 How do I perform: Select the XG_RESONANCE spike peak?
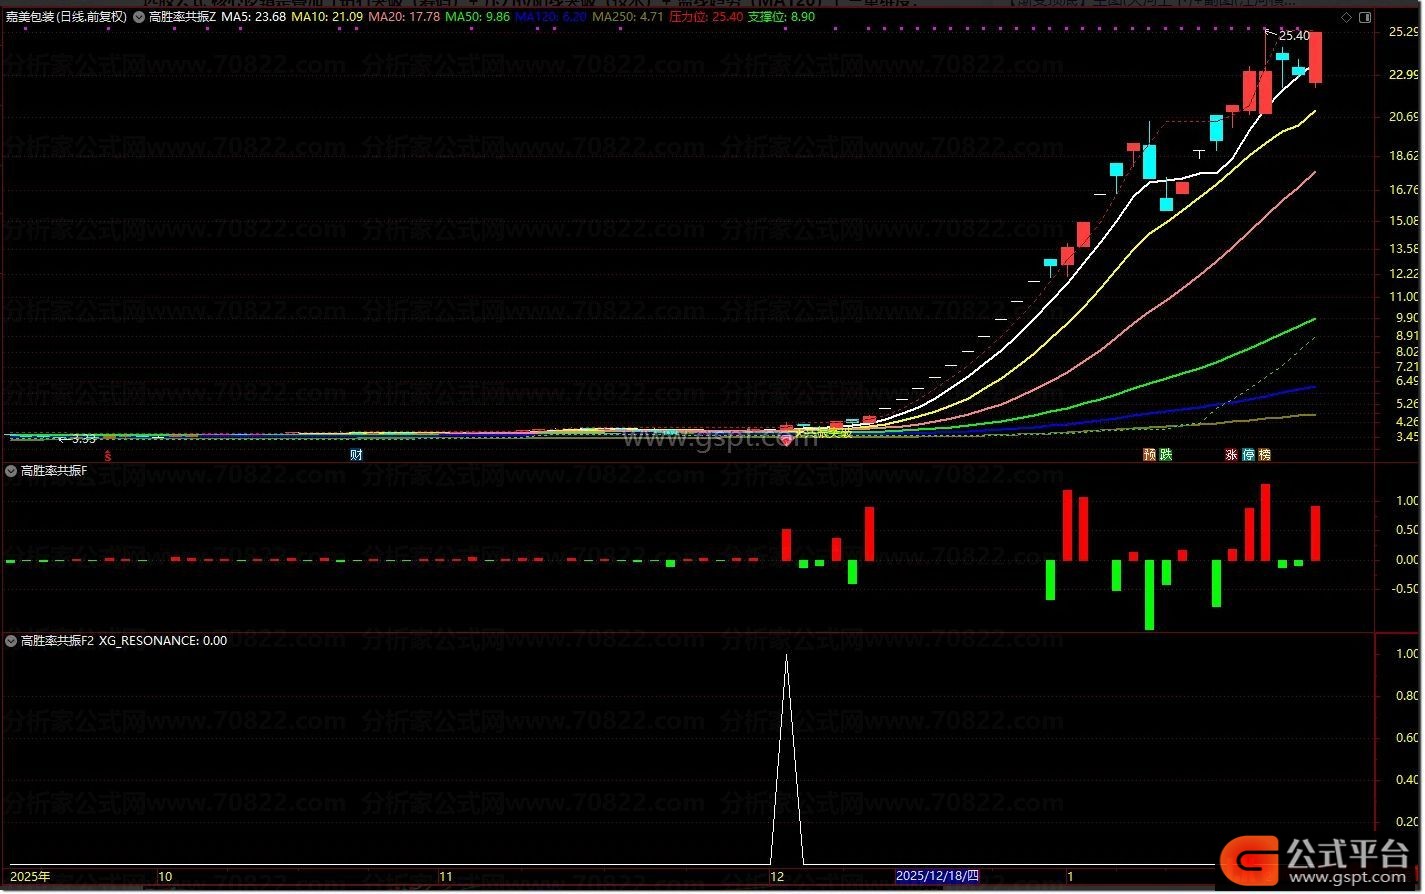click(x=786, y=657)
